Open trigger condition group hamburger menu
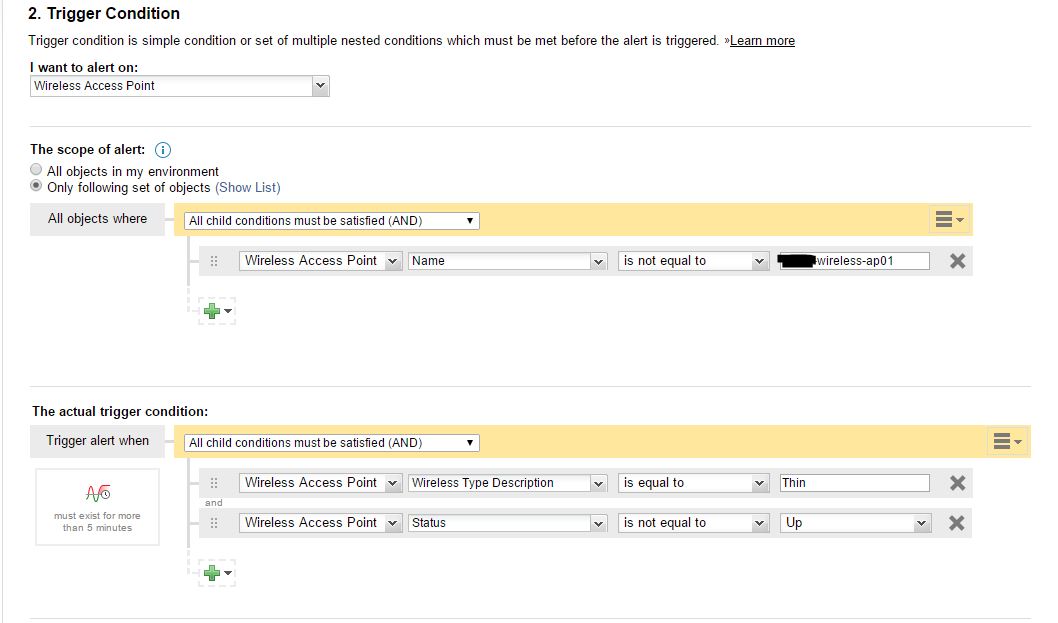 [x=1007, y=441]
